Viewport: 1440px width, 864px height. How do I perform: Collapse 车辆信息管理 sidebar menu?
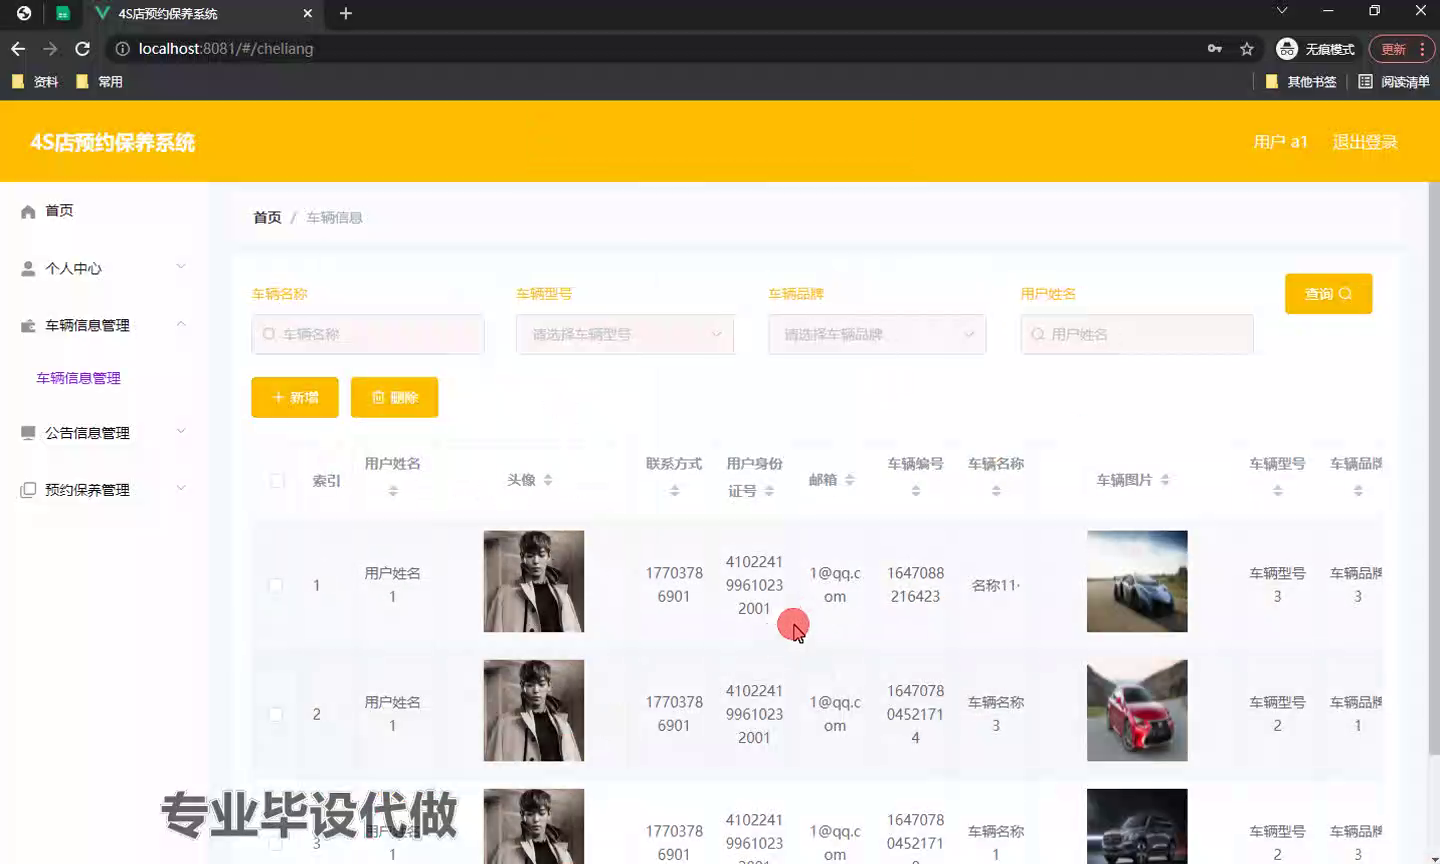104,325
